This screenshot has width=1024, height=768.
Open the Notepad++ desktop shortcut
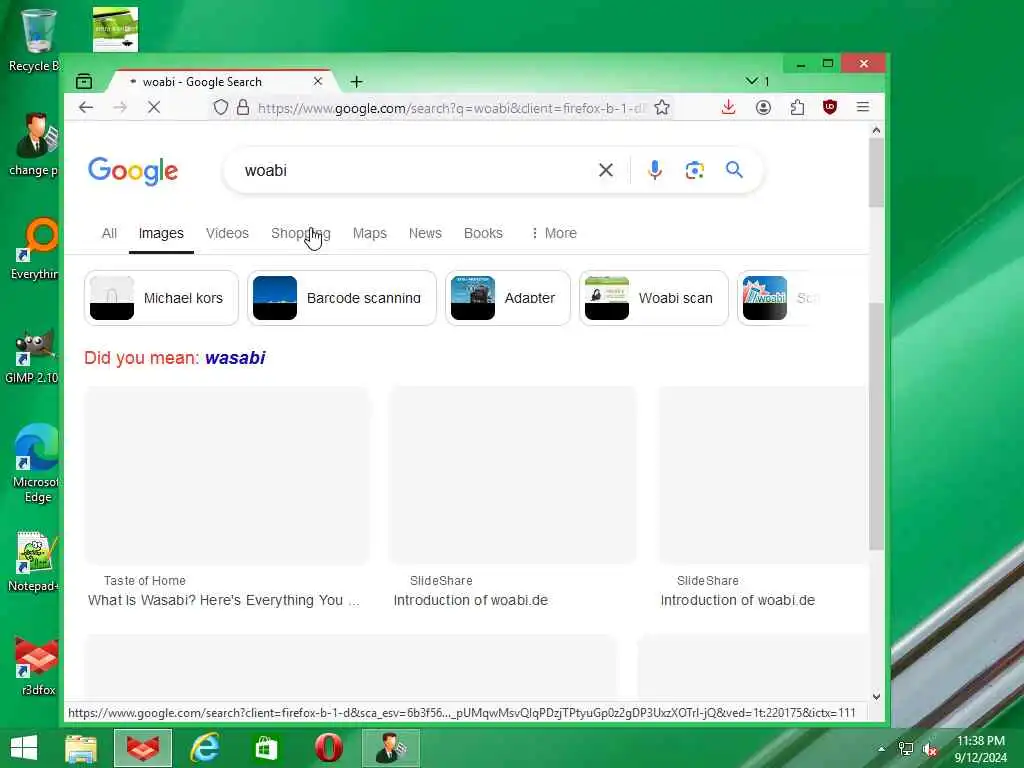coord(33,562)
